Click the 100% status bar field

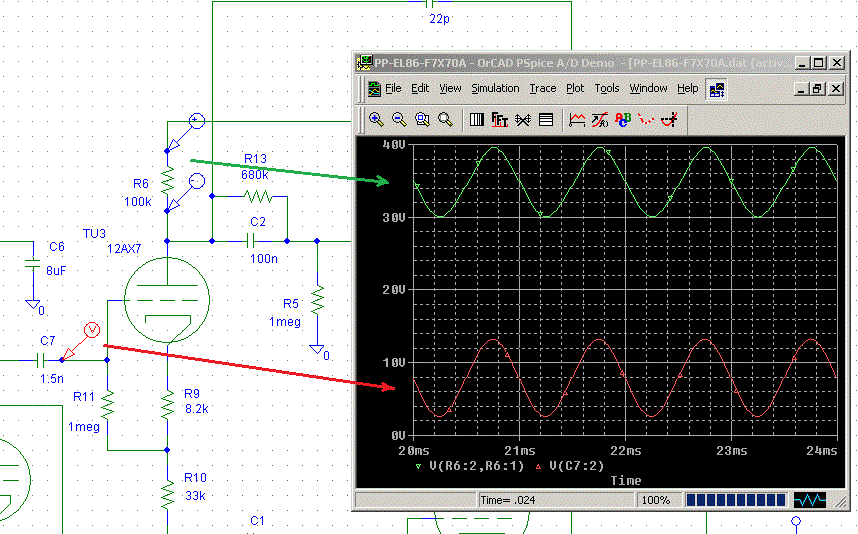[x=658, y=500]
